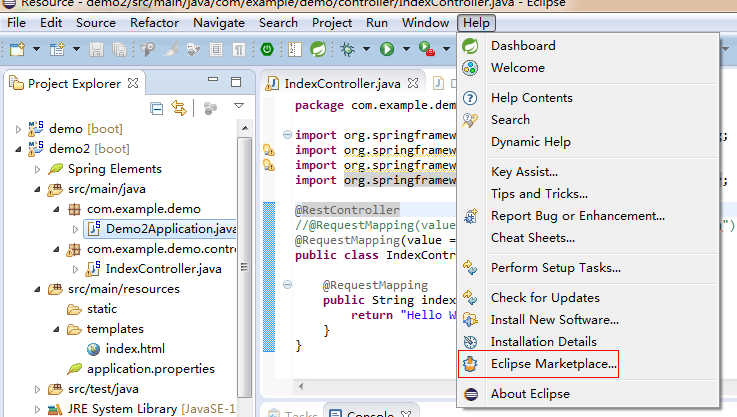
Task: Collapse the import block fold marker
Action: click(287, 135)
